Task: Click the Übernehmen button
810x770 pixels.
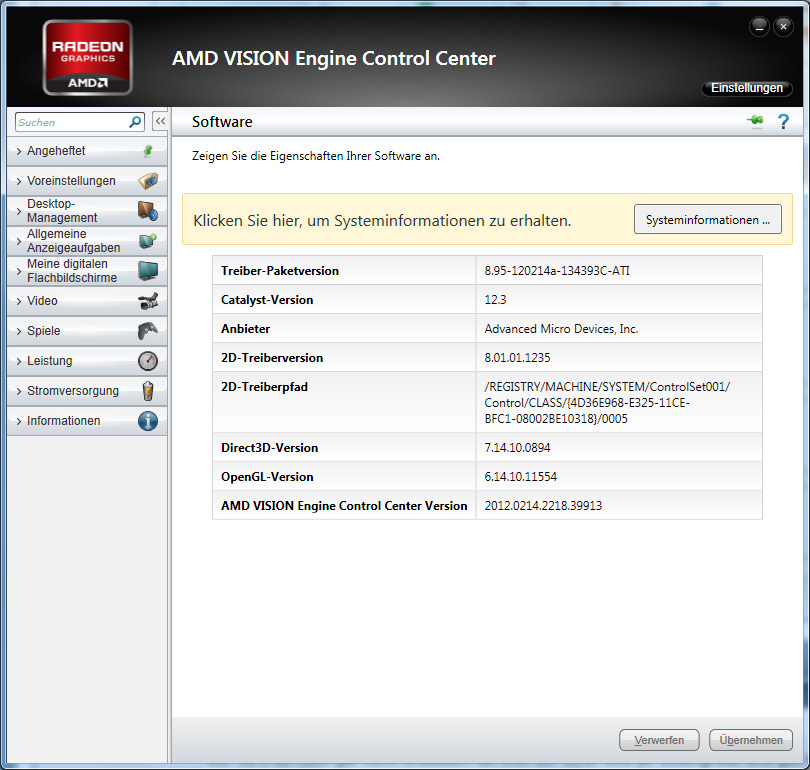Action: coord(751,740)
